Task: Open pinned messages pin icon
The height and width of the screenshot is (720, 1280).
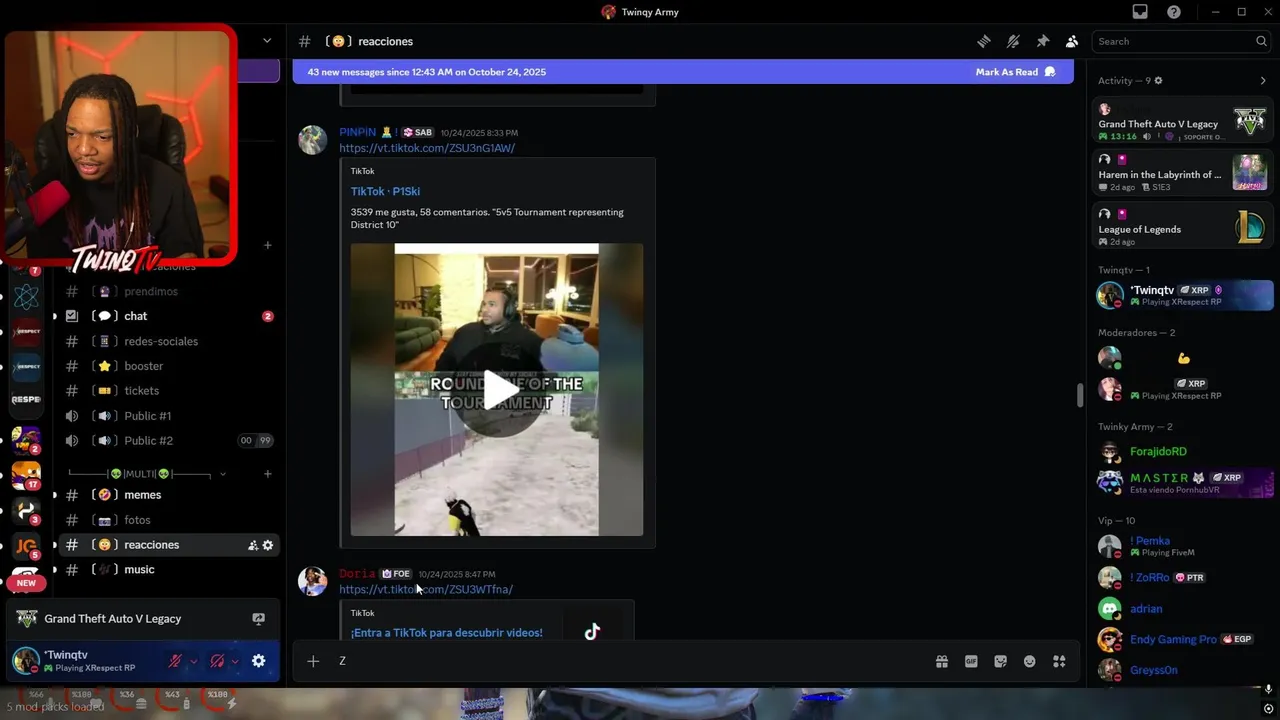Action: click(1042, 41)
